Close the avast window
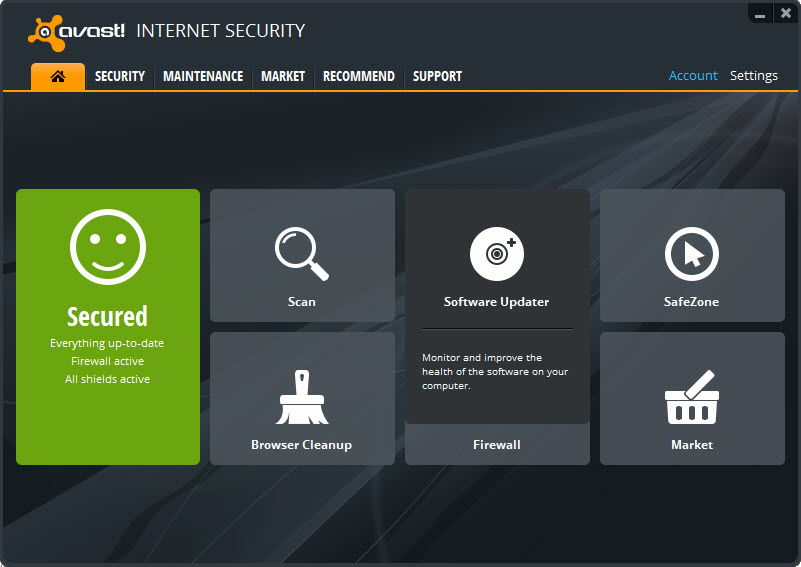 click(x=786, y=13)
